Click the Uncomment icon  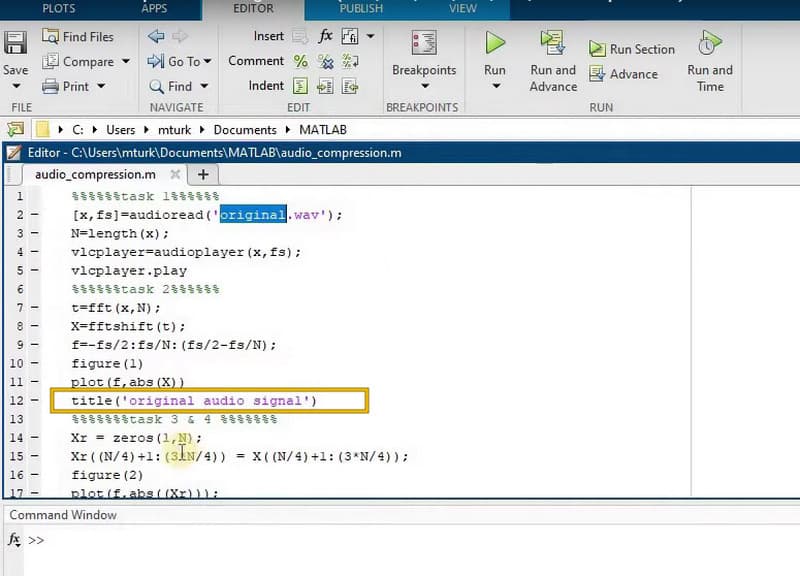point(325,61)
